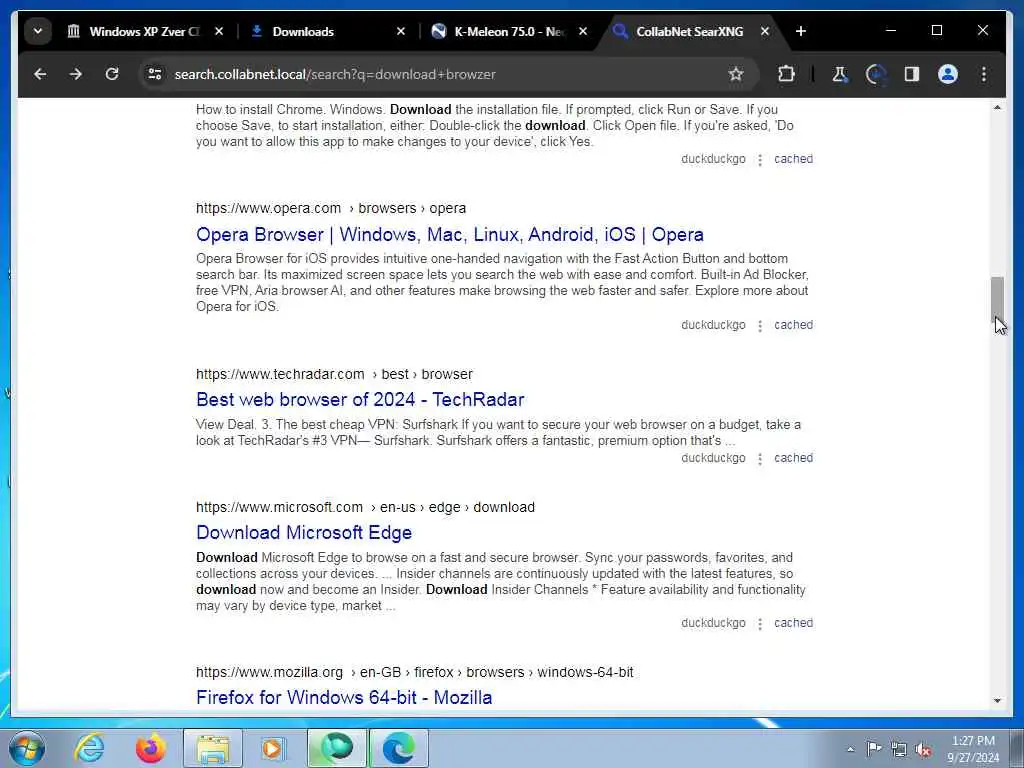Screen dimensions: 1024x768
Task: Open the Windows Start menu orb
Action: (x=27, y=748)
